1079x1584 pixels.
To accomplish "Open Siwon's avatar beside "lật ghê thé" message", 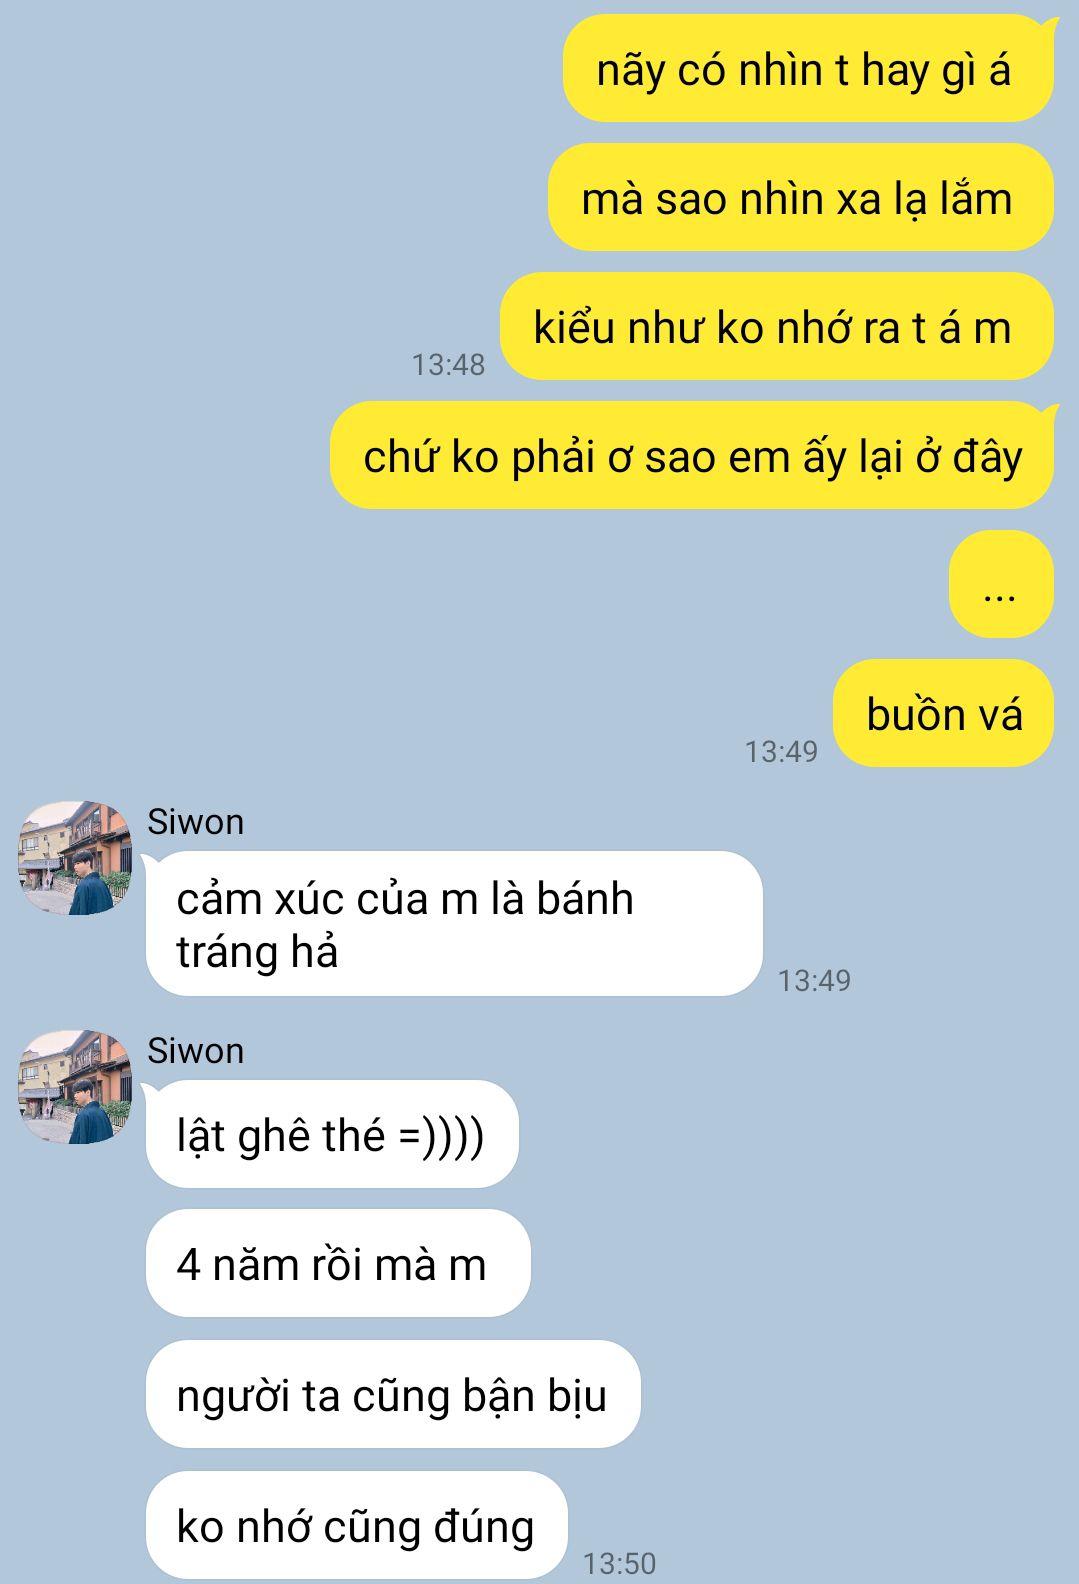I will pos(75,1086).
